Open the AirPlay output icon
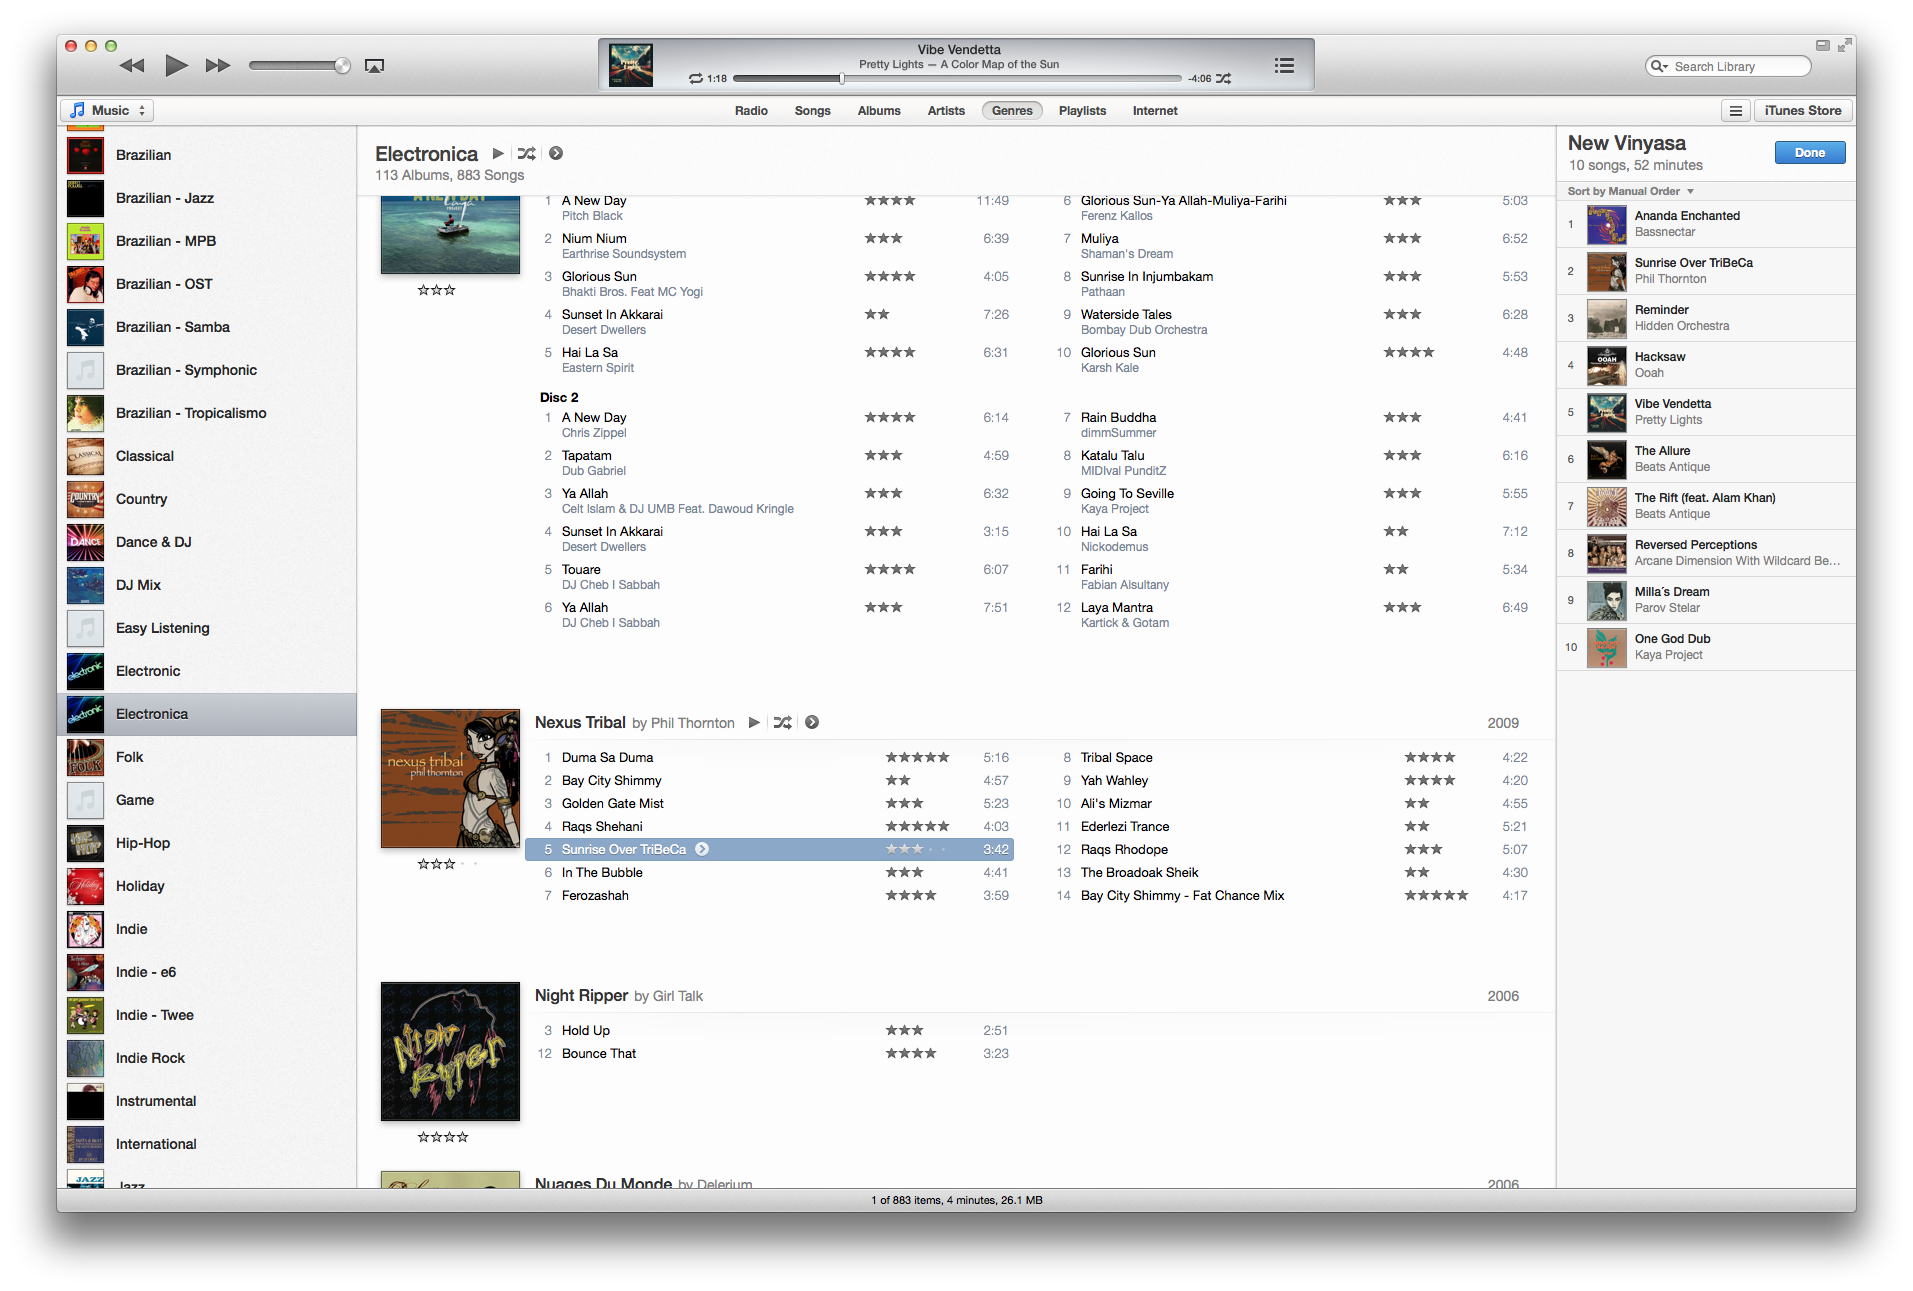 (x=374, y=66)
